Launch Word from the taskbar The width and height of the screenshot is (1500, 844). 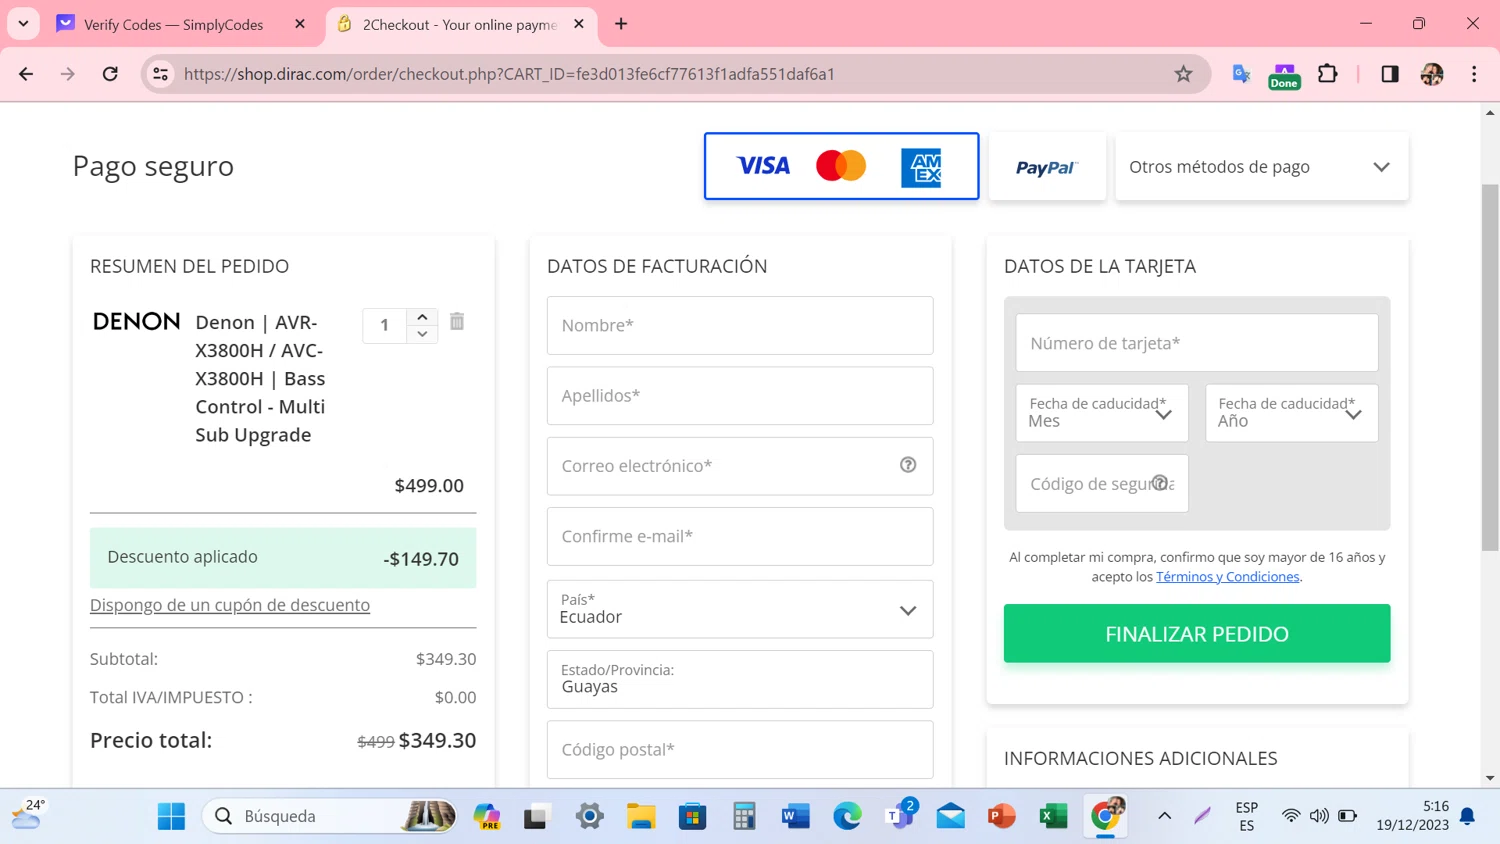[x=796, y=816]
